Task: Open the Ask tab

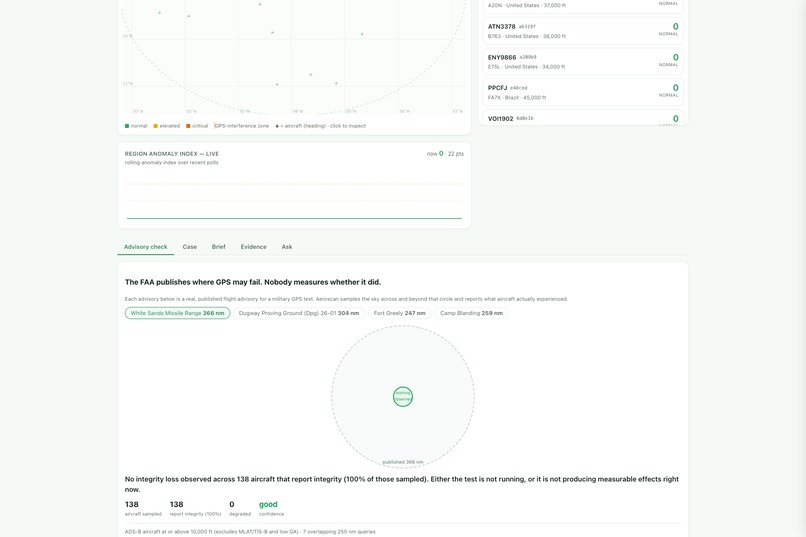Action: click(287, 247)
